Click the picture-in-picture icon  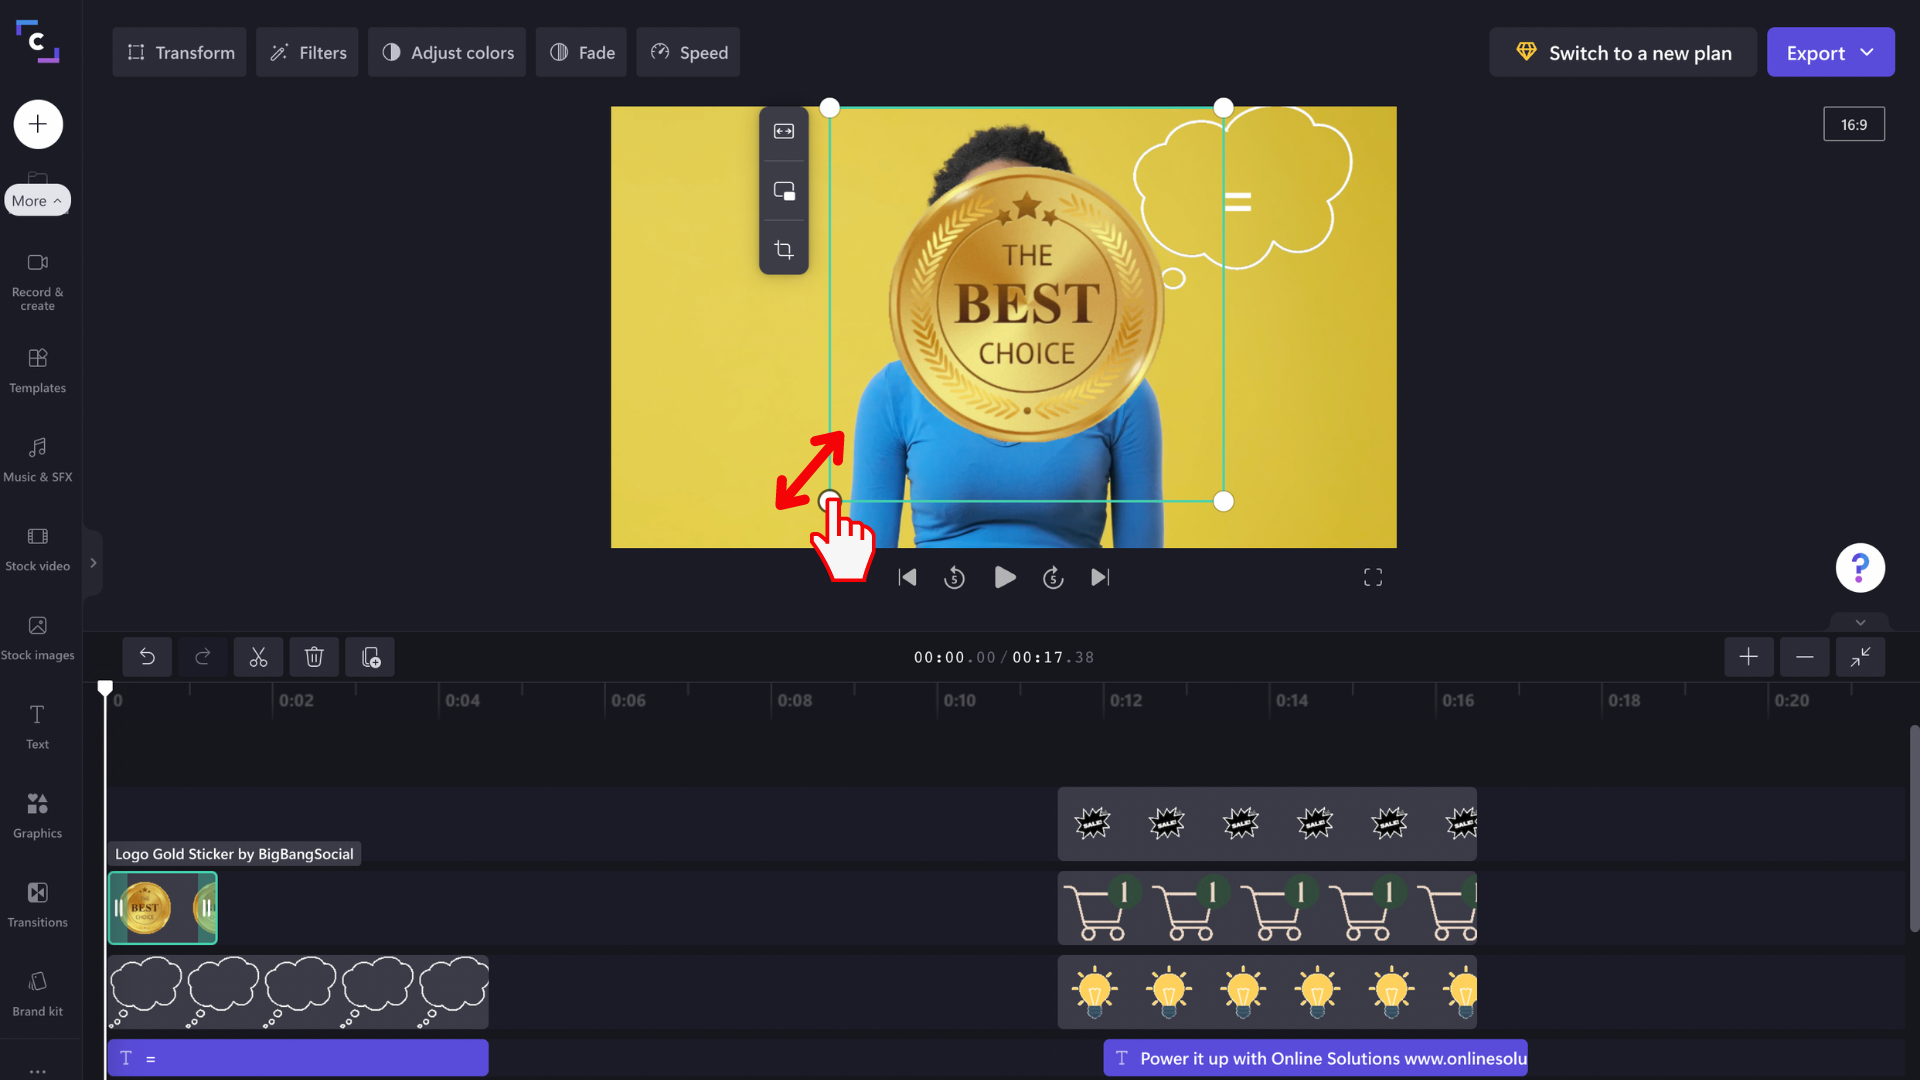pos(784,190)
